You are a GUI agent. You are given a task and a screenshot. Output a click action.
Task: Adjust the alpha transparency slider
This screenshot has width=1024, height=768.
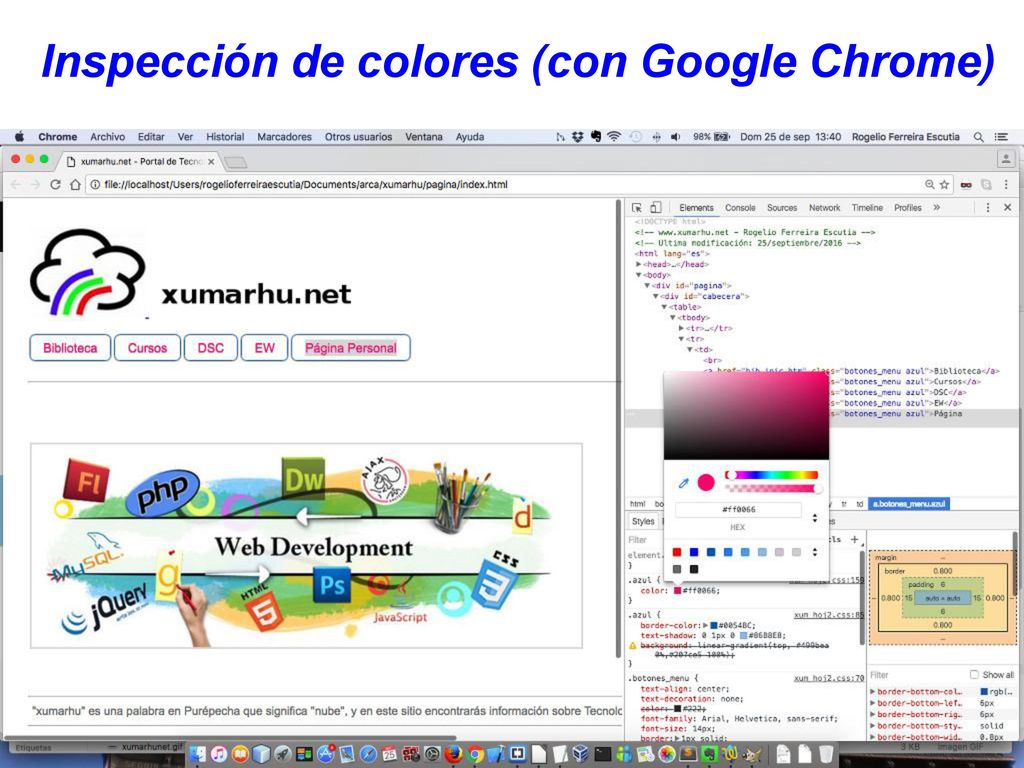[x=771, y=488]
